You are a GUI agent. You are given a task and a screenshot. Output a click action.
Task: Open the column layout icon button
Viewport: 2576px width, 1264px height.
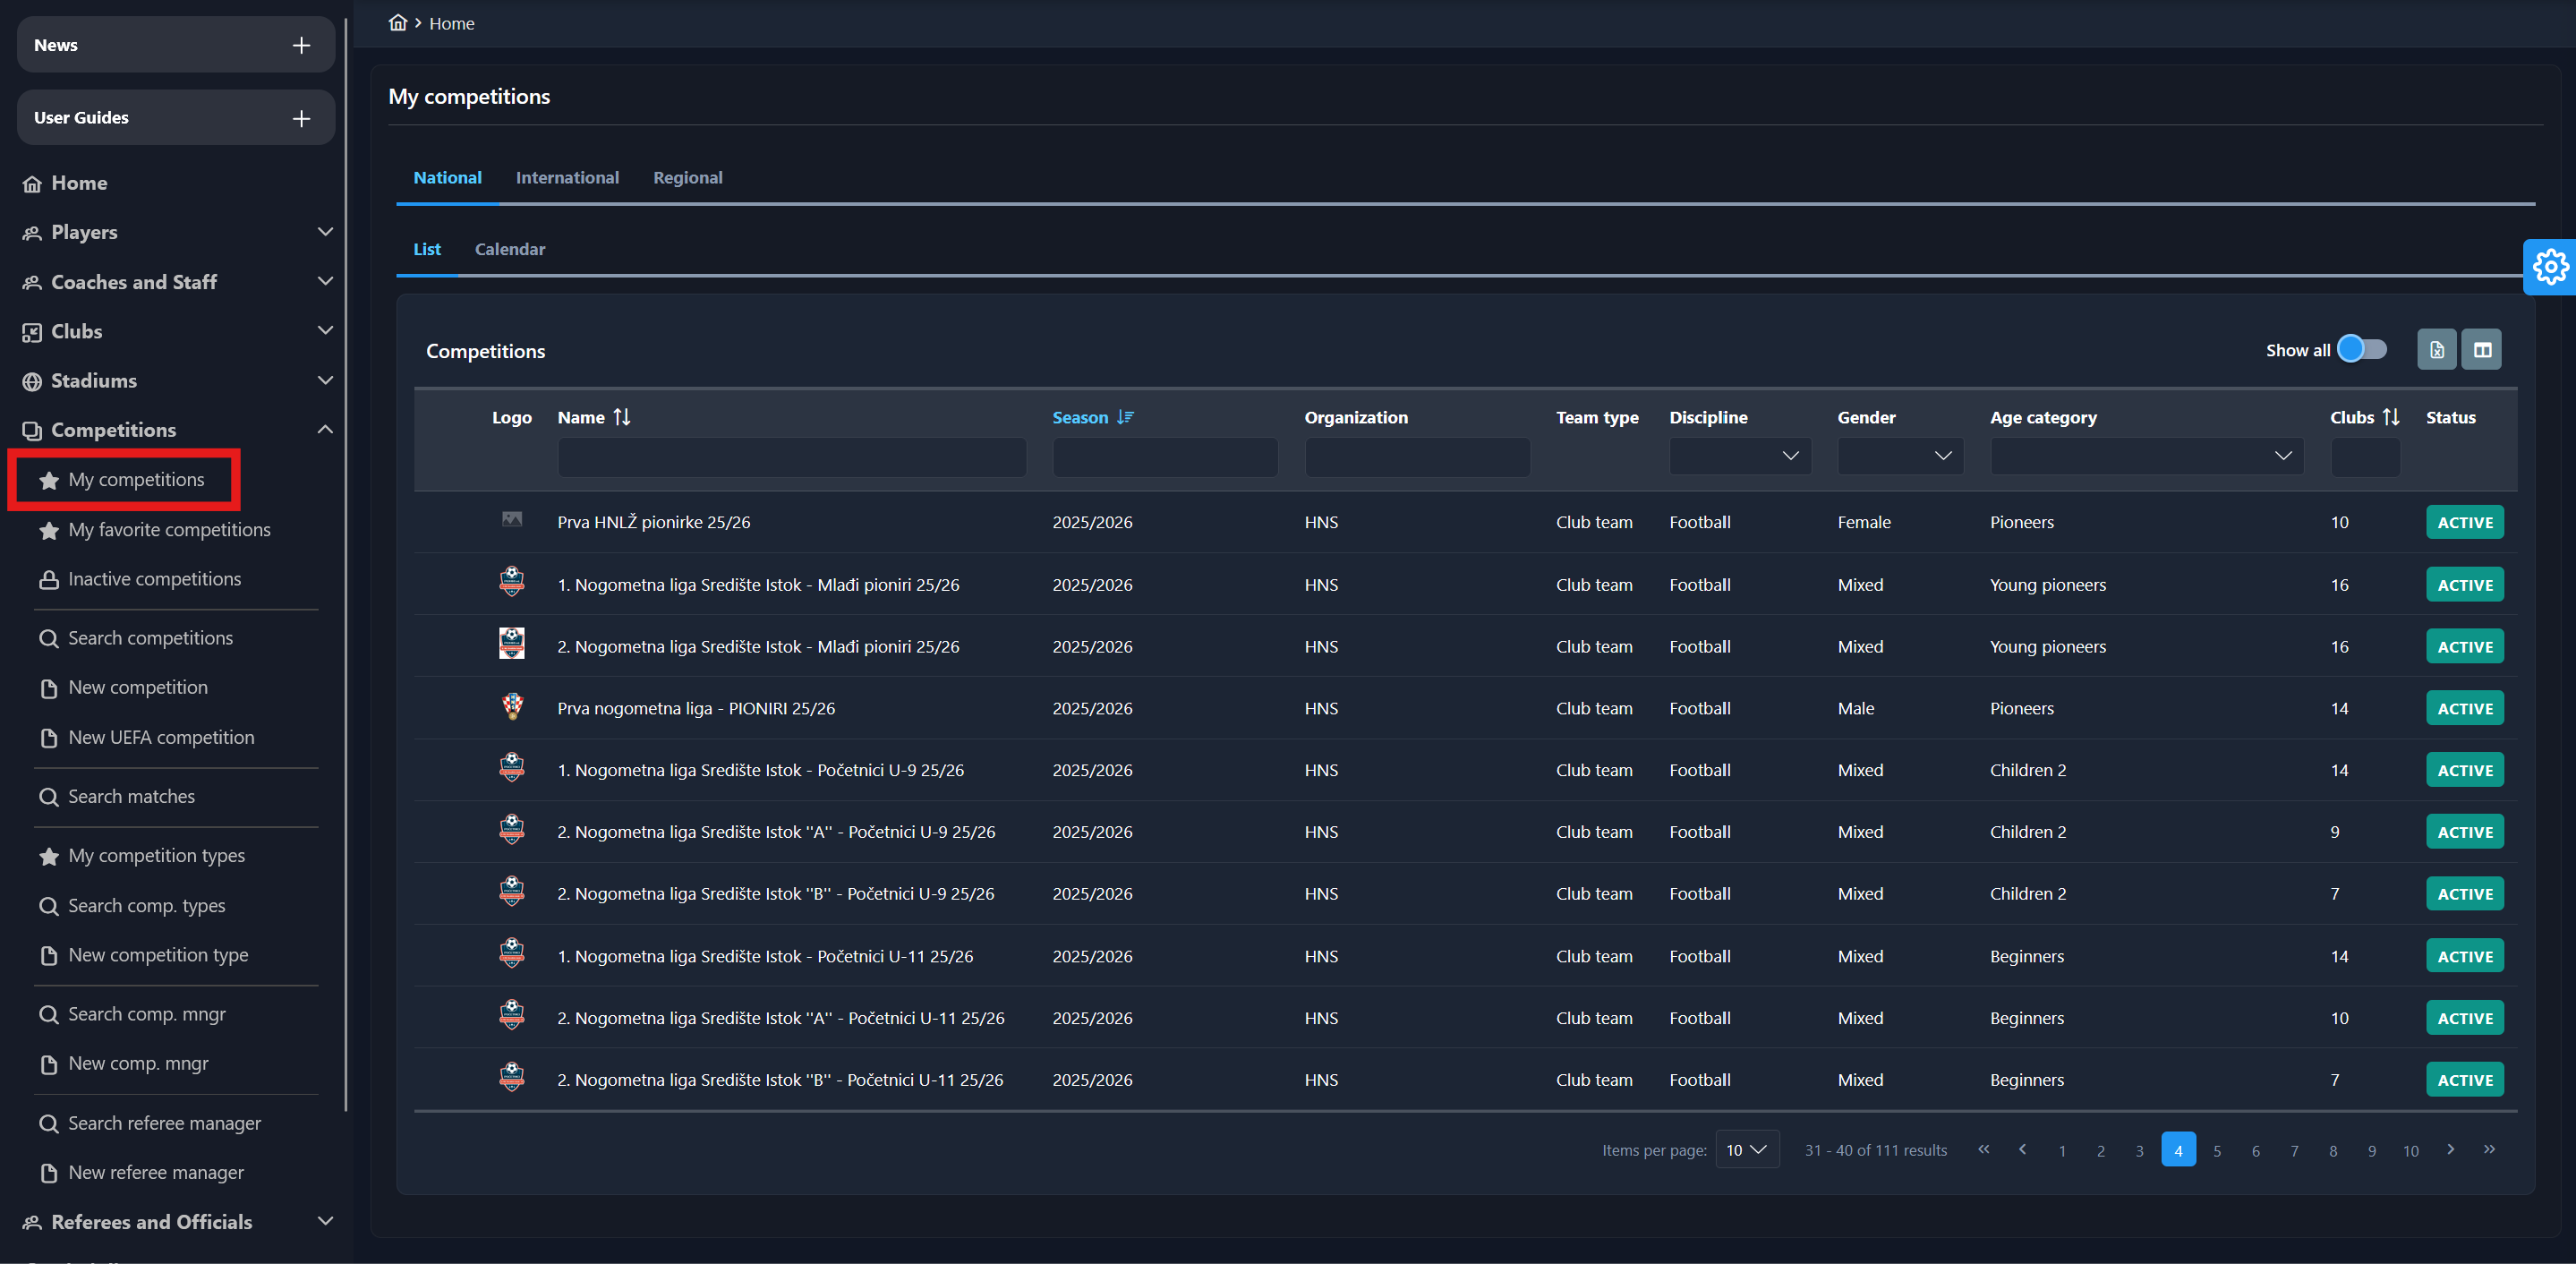(2481, 350)
